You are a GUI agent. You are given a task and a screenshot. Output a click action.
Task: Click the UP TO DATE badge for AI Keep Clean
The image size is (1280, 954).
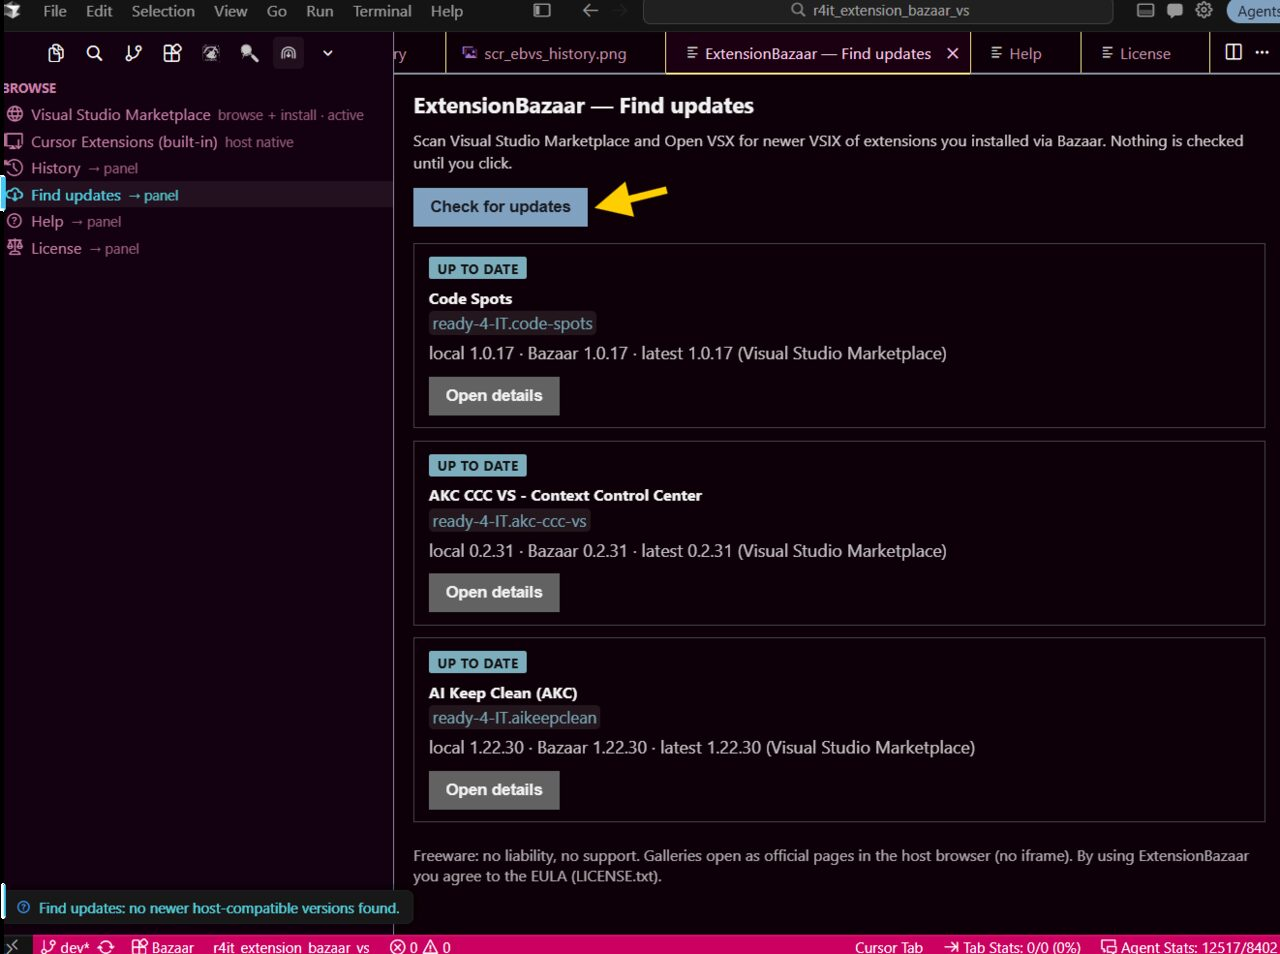coord(478,663)
